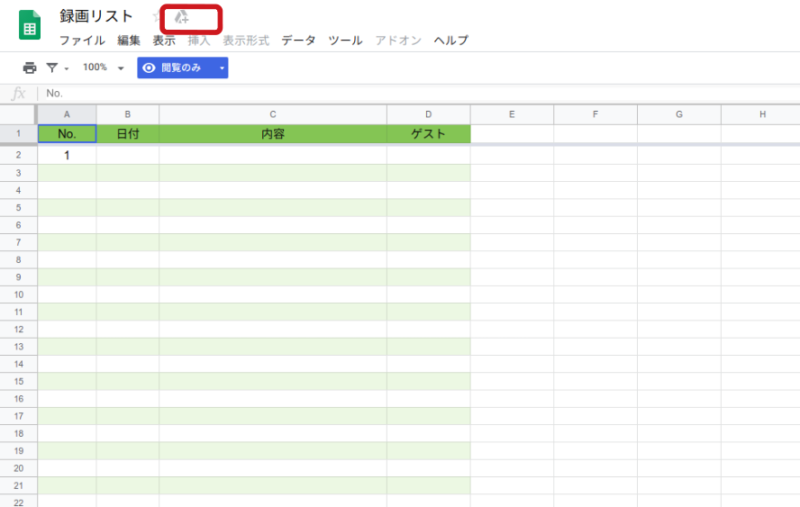Select row 2 header
This screenshot has width=800, height=507.
pos(18,155)
